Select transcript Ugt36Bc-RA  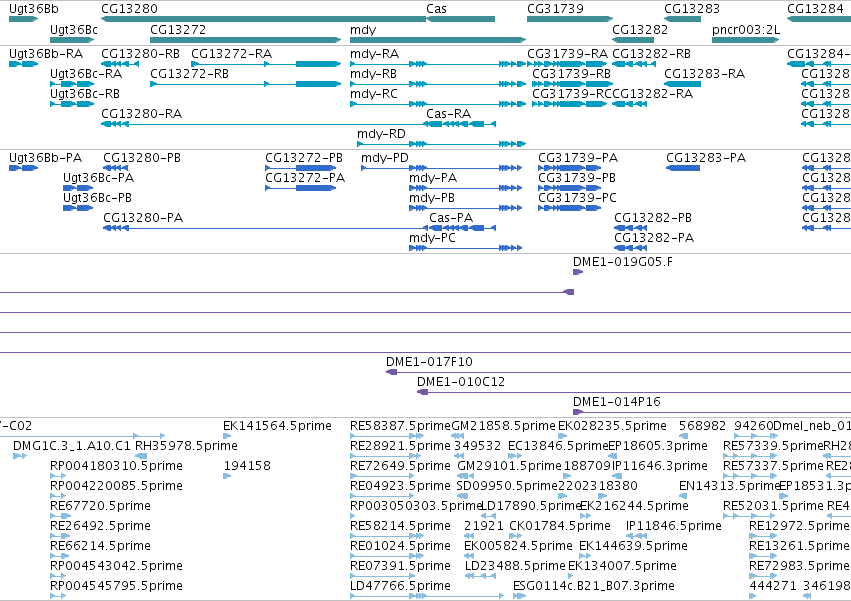coord(72,84)
